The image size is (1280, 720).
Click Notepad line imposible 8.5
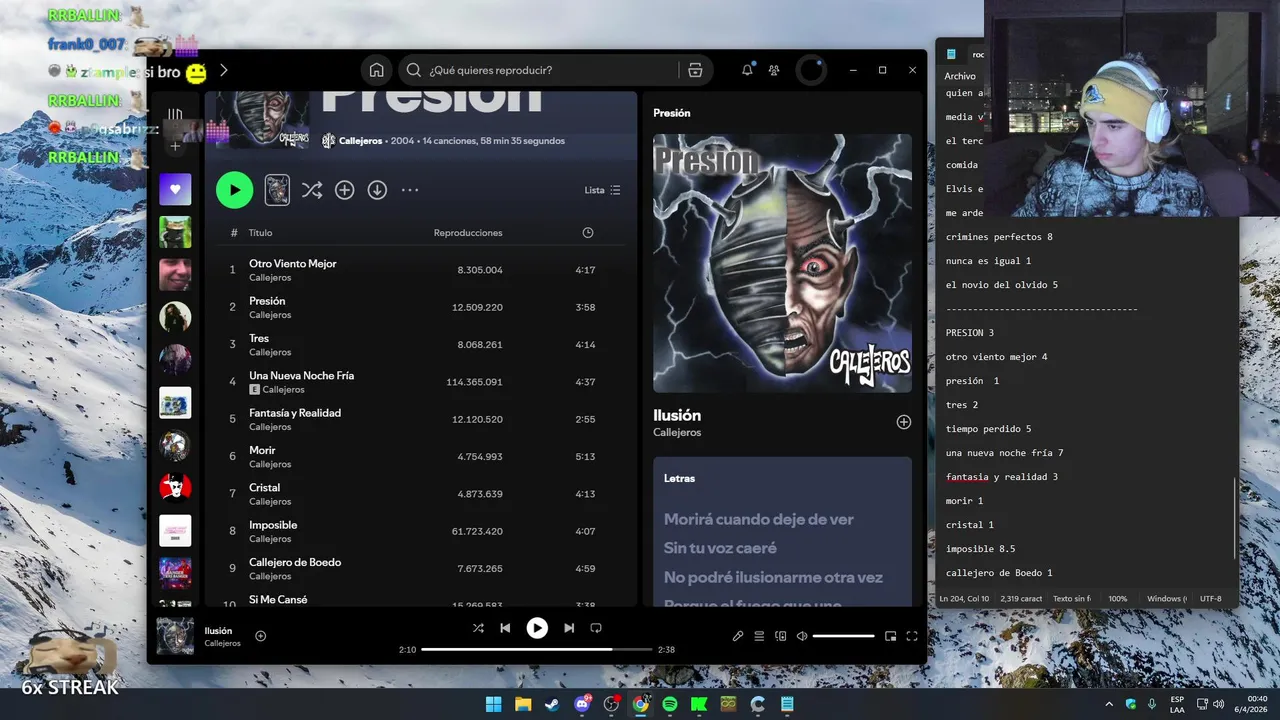(x=980, y=549)
